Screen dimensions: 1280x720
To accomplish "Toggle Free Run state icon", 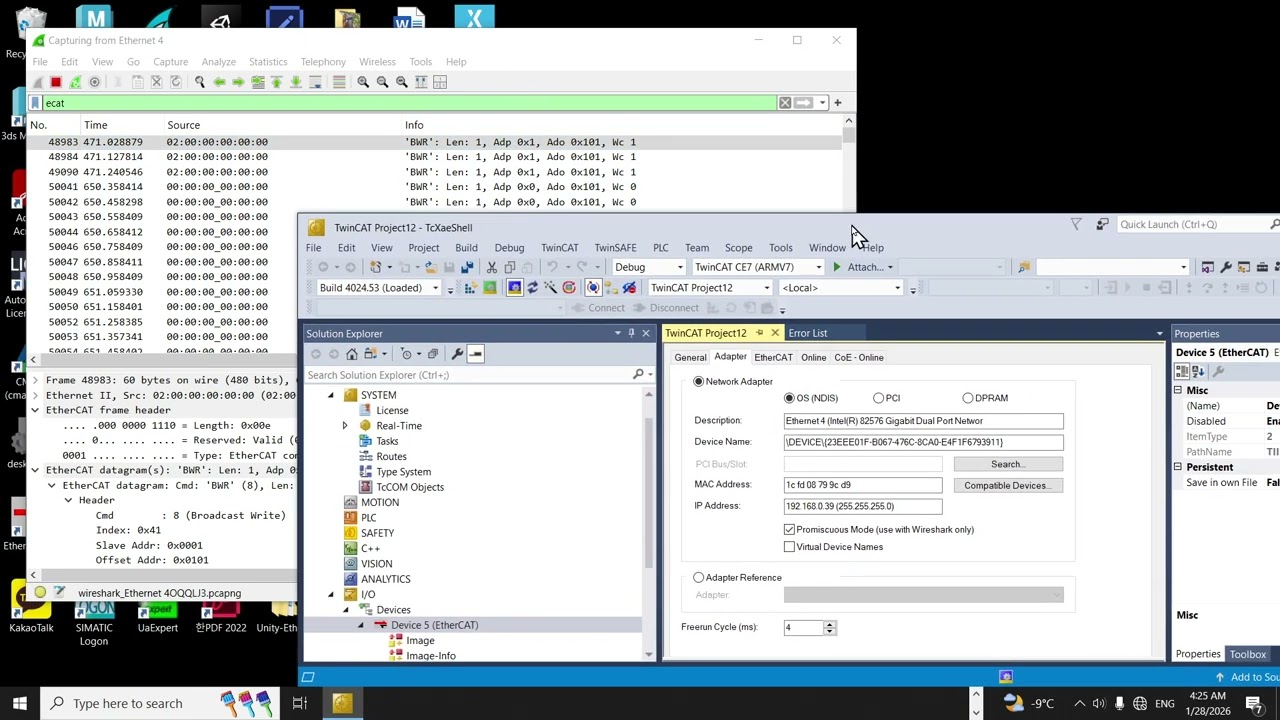I will (x=569, y=288).
